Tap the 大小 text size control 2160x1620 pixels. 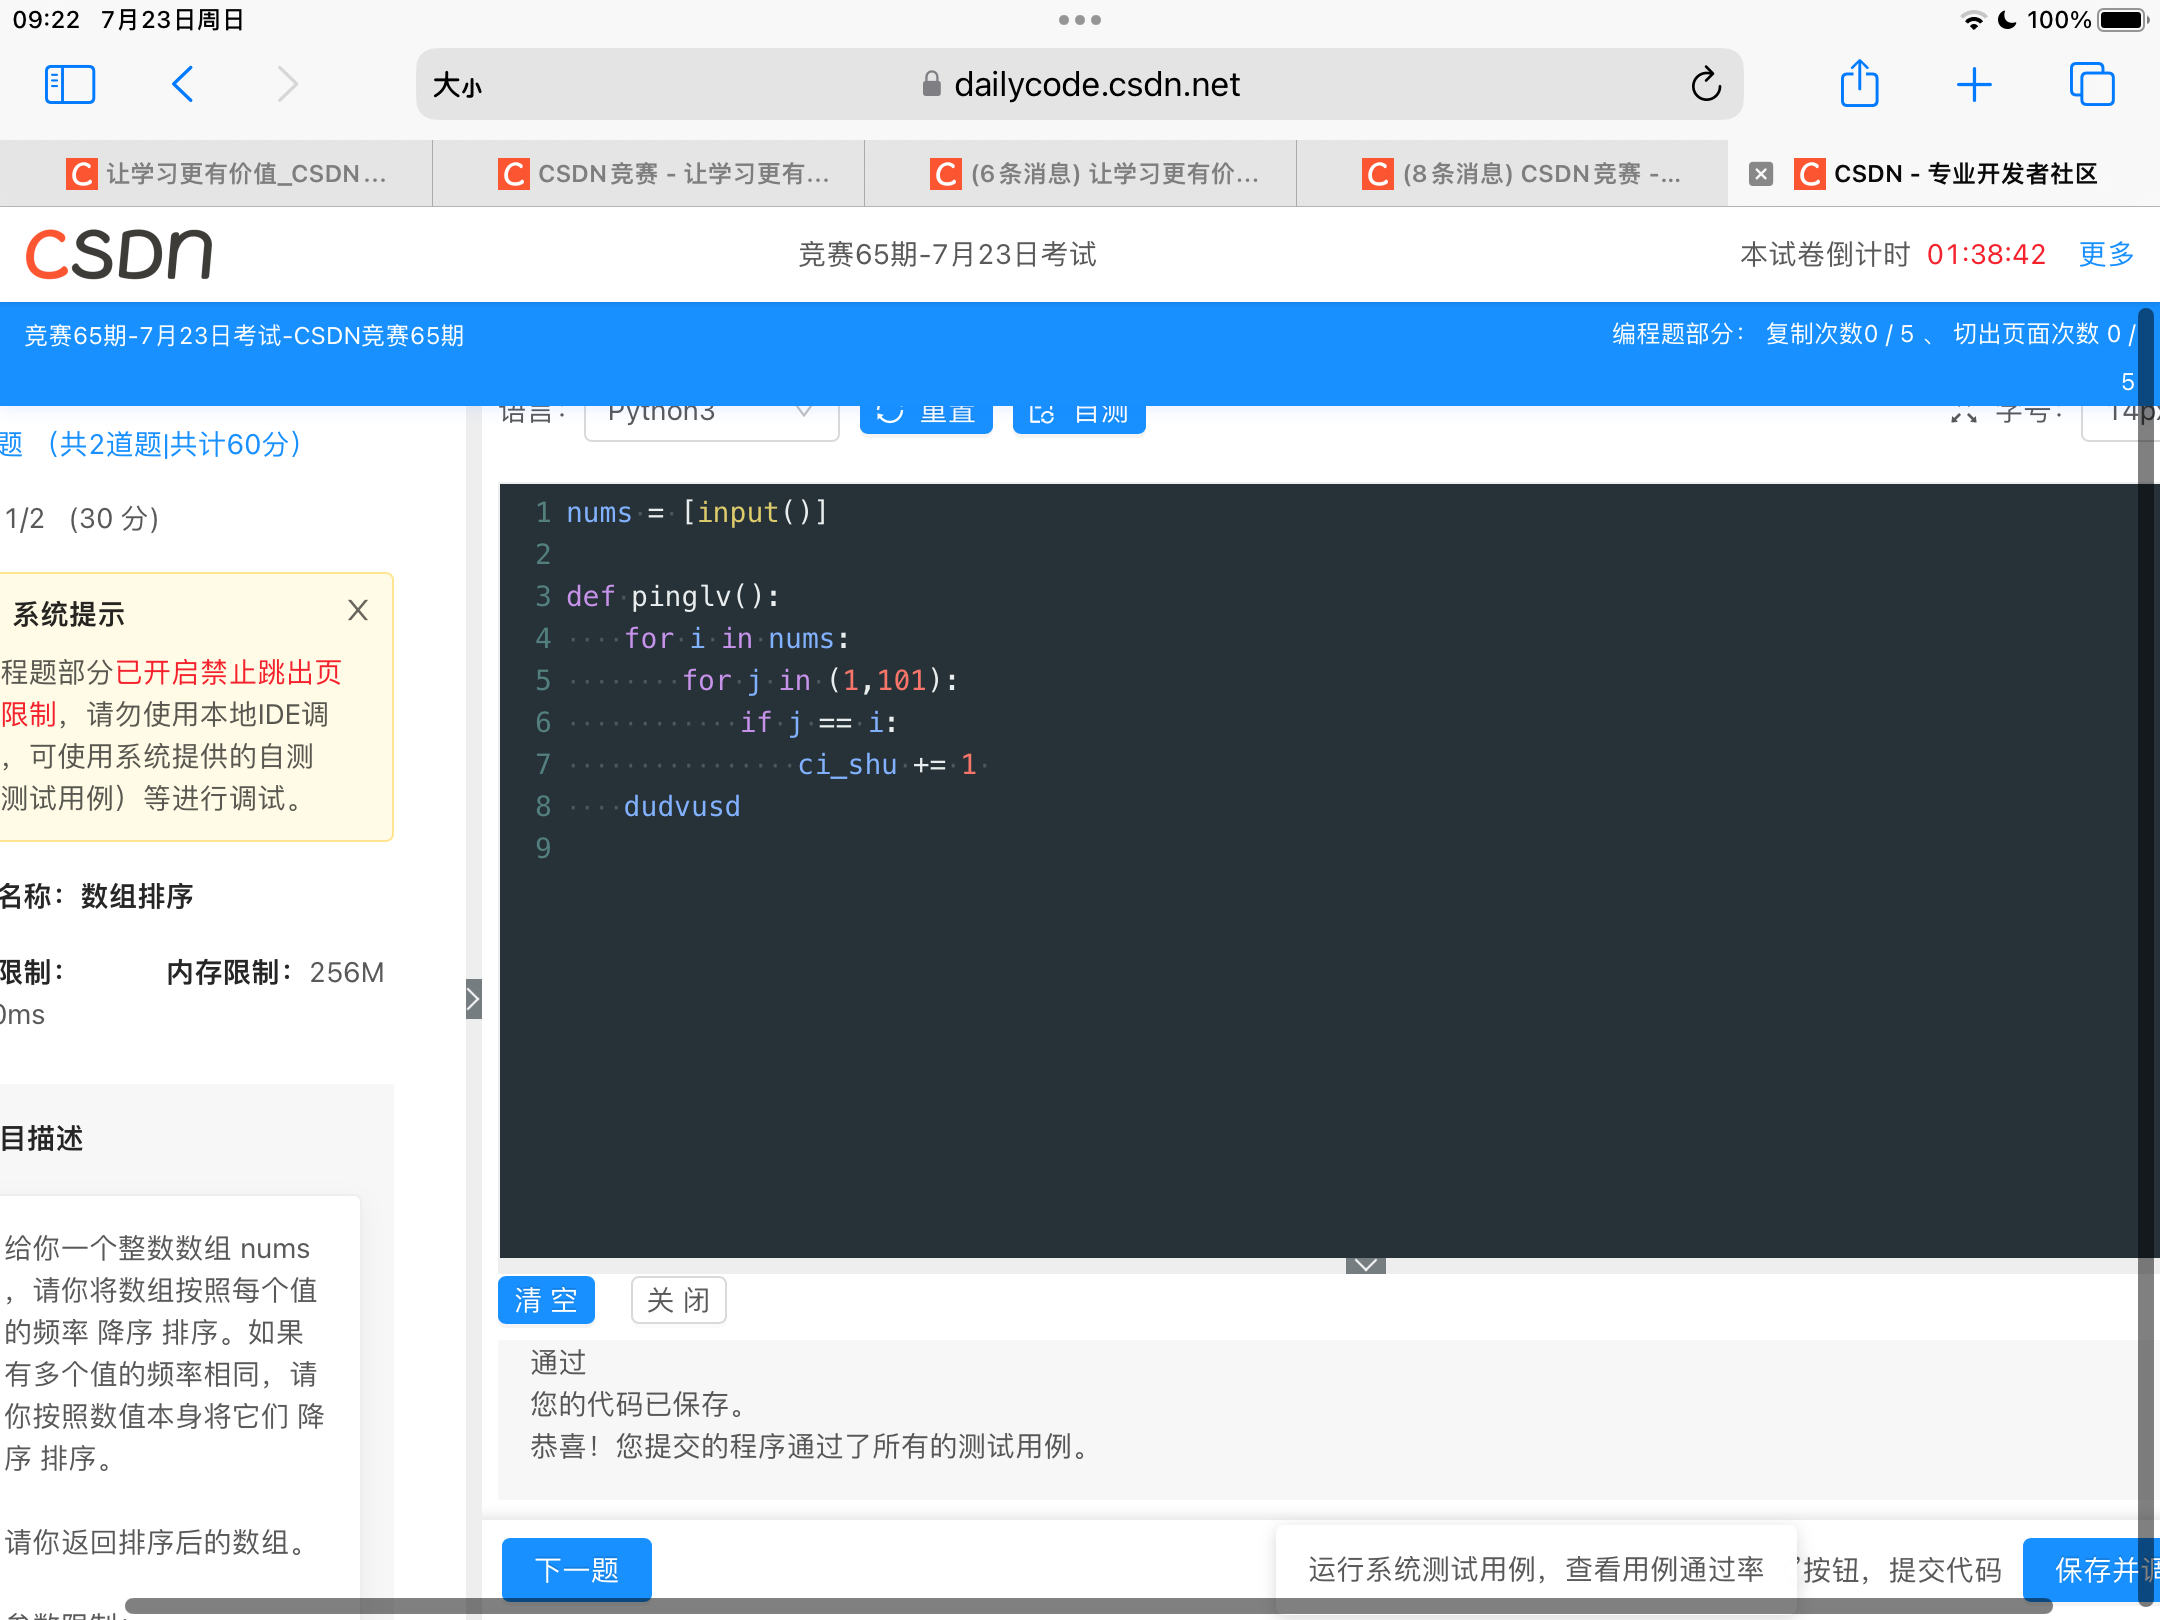click(457, 85)
